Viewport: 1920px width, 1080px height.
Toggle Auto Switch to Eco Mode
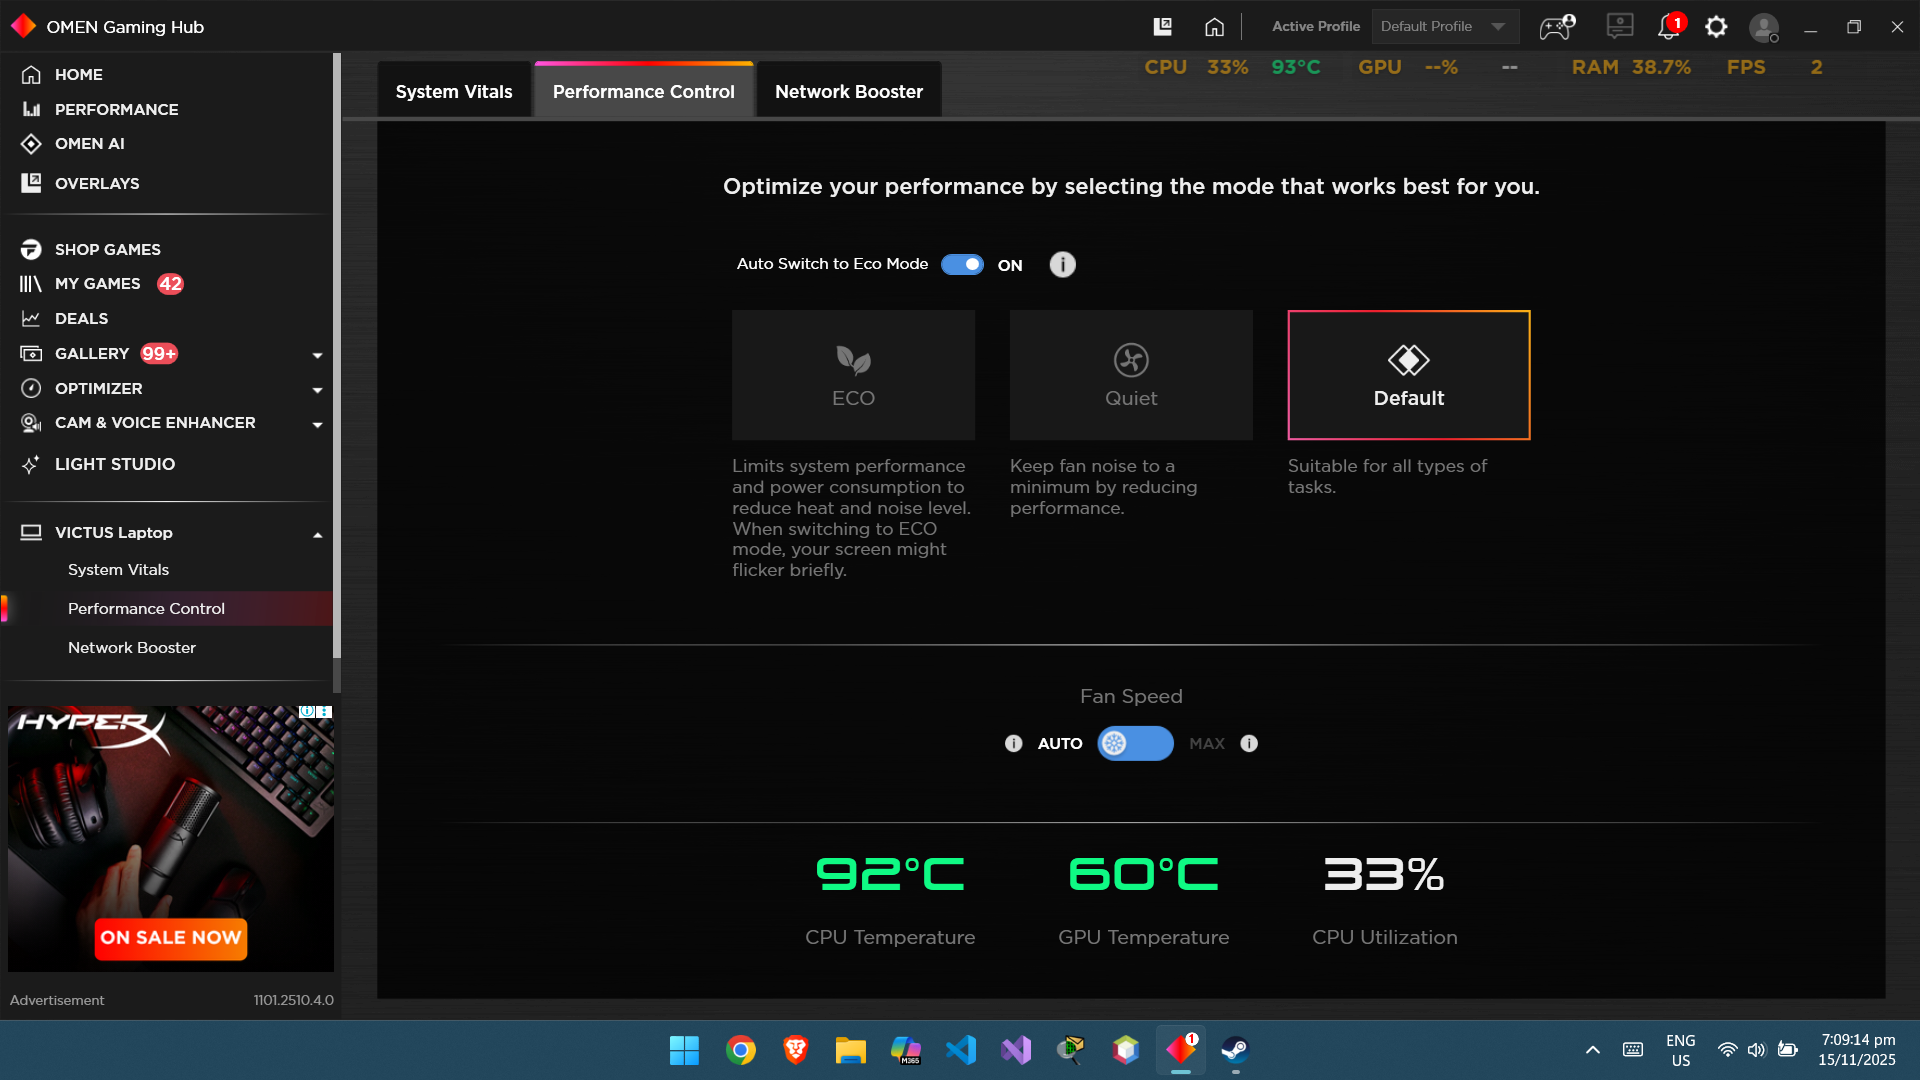point(962,264)
